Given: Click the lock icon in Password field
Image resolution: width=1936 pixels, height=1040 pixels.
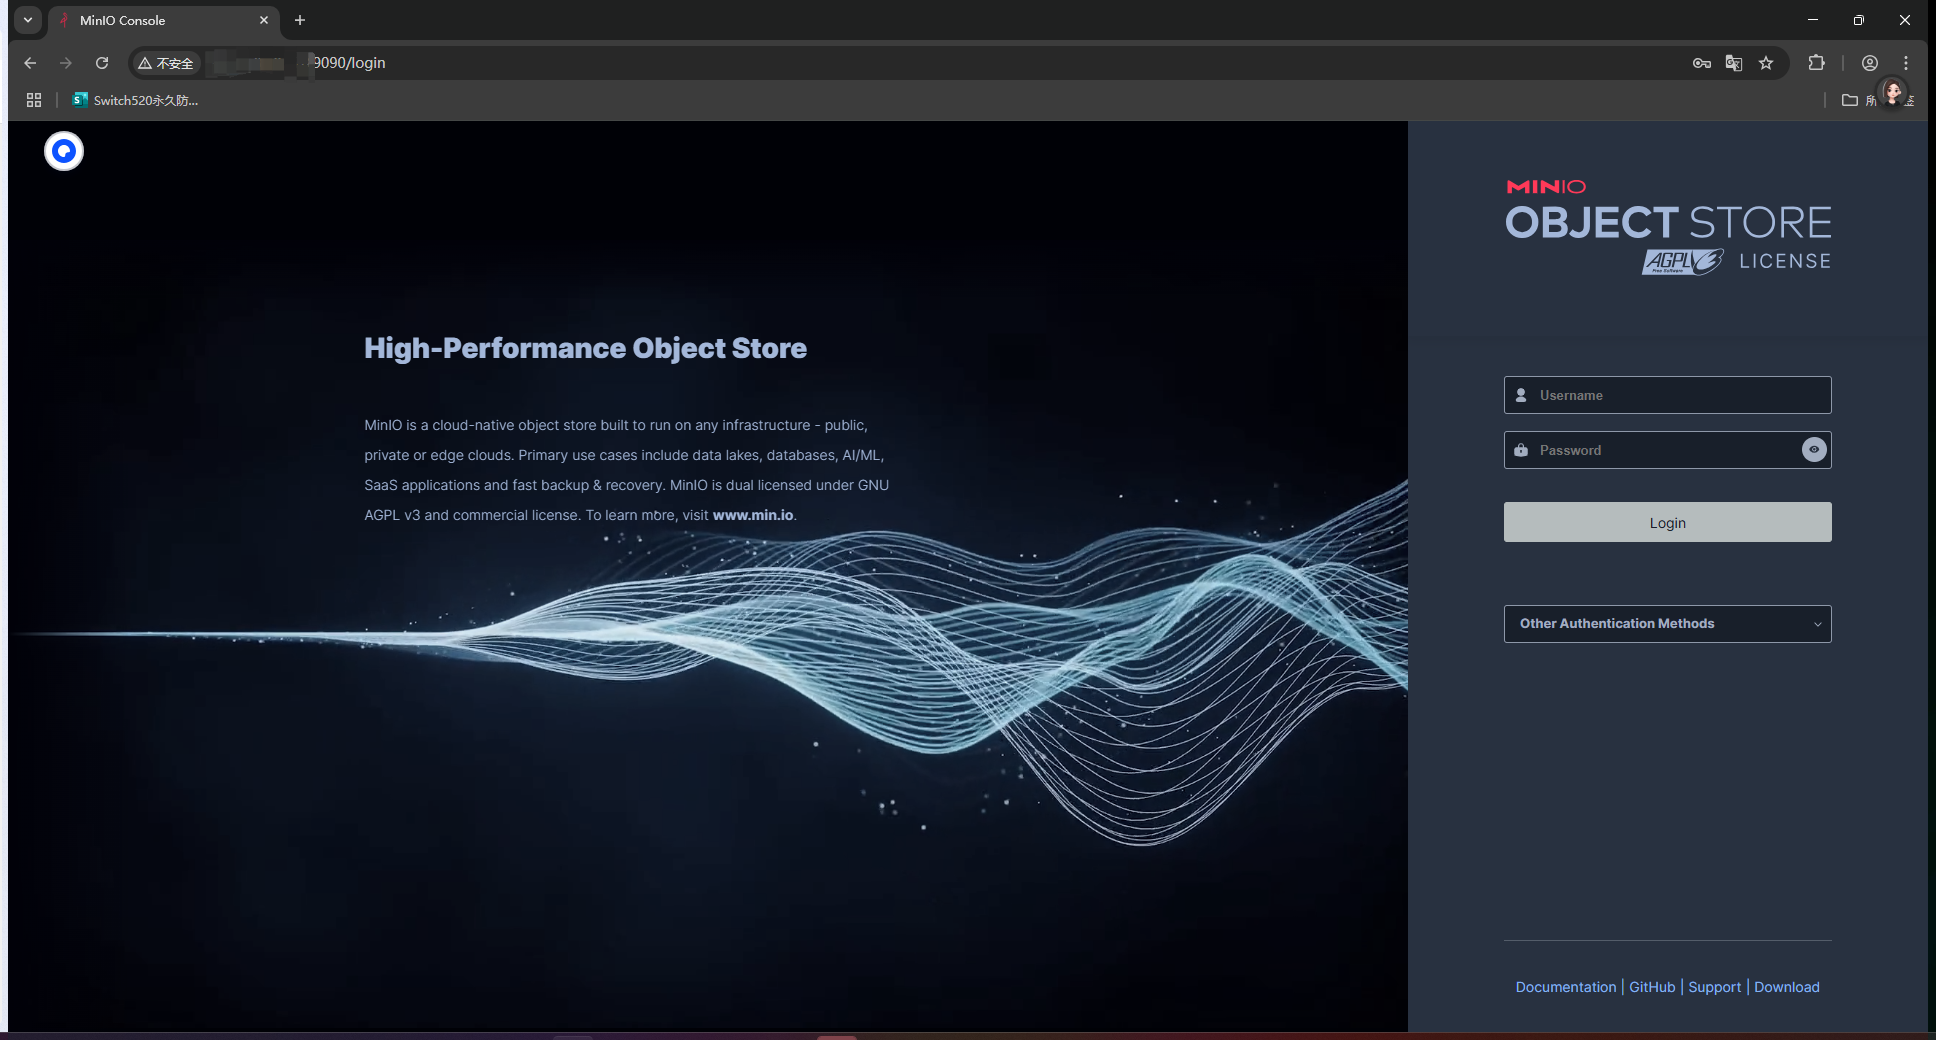Looking at the screenshot, I should [1521, 450].
